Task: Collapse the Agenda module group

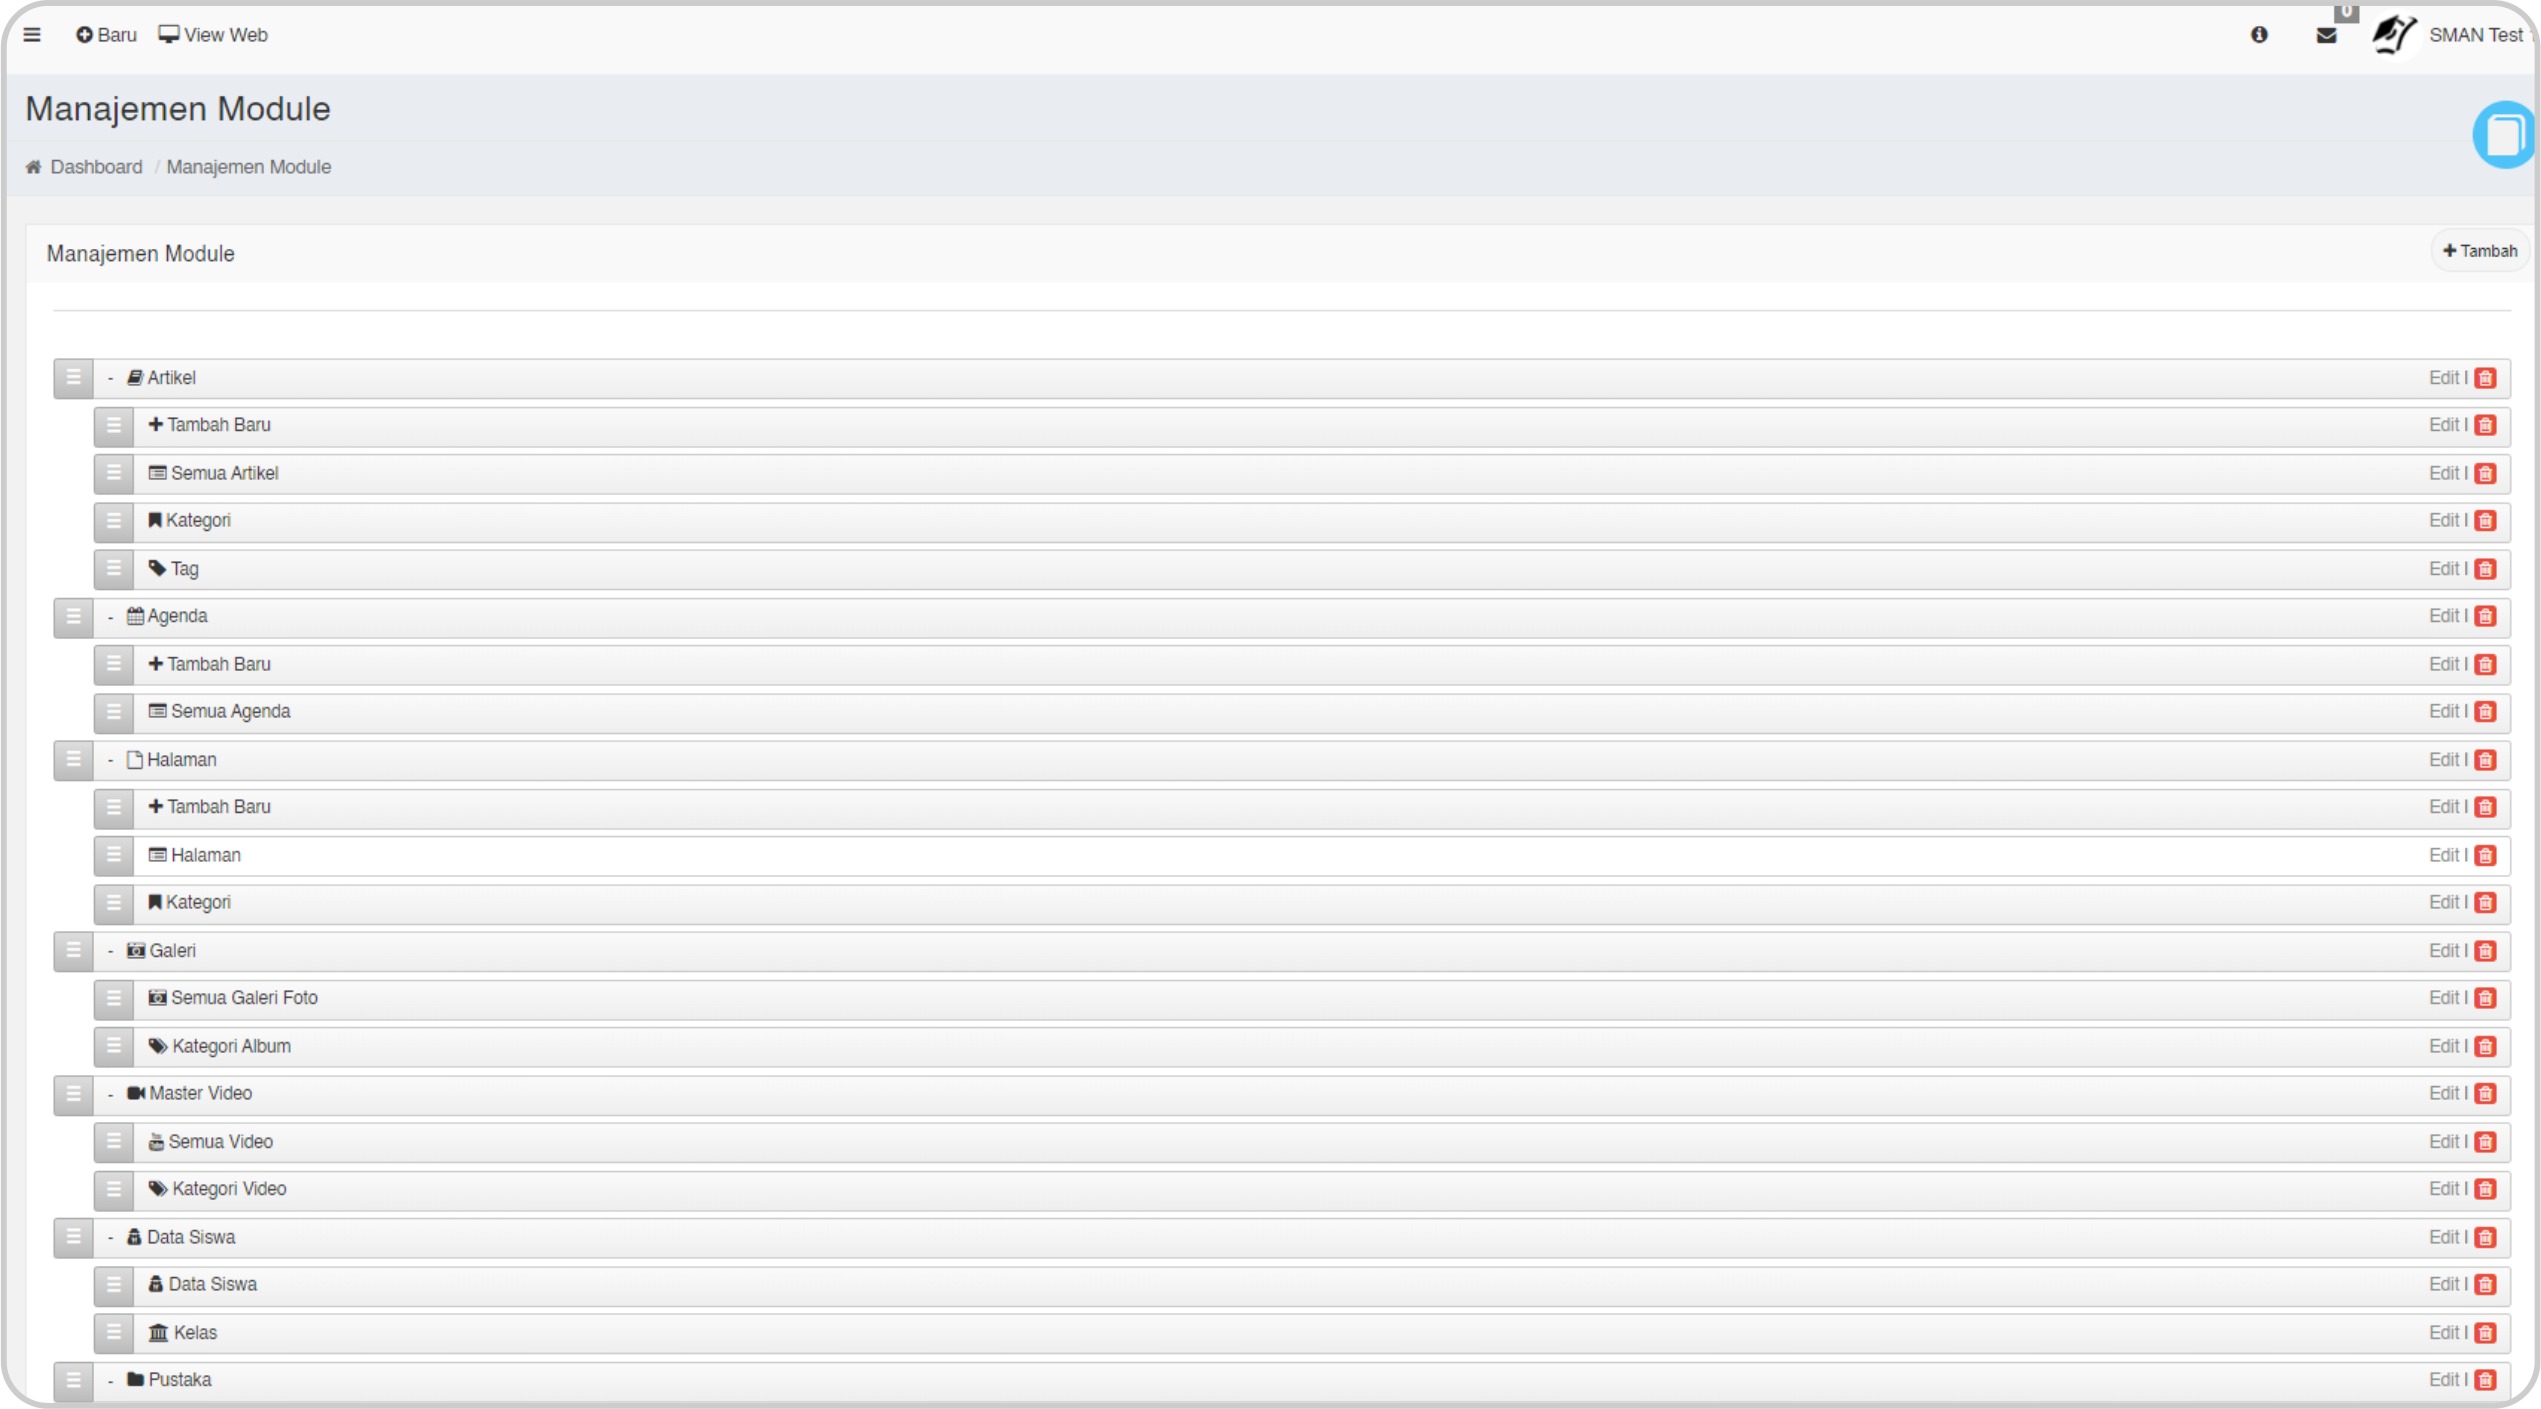Action: (x=110, y=617)
